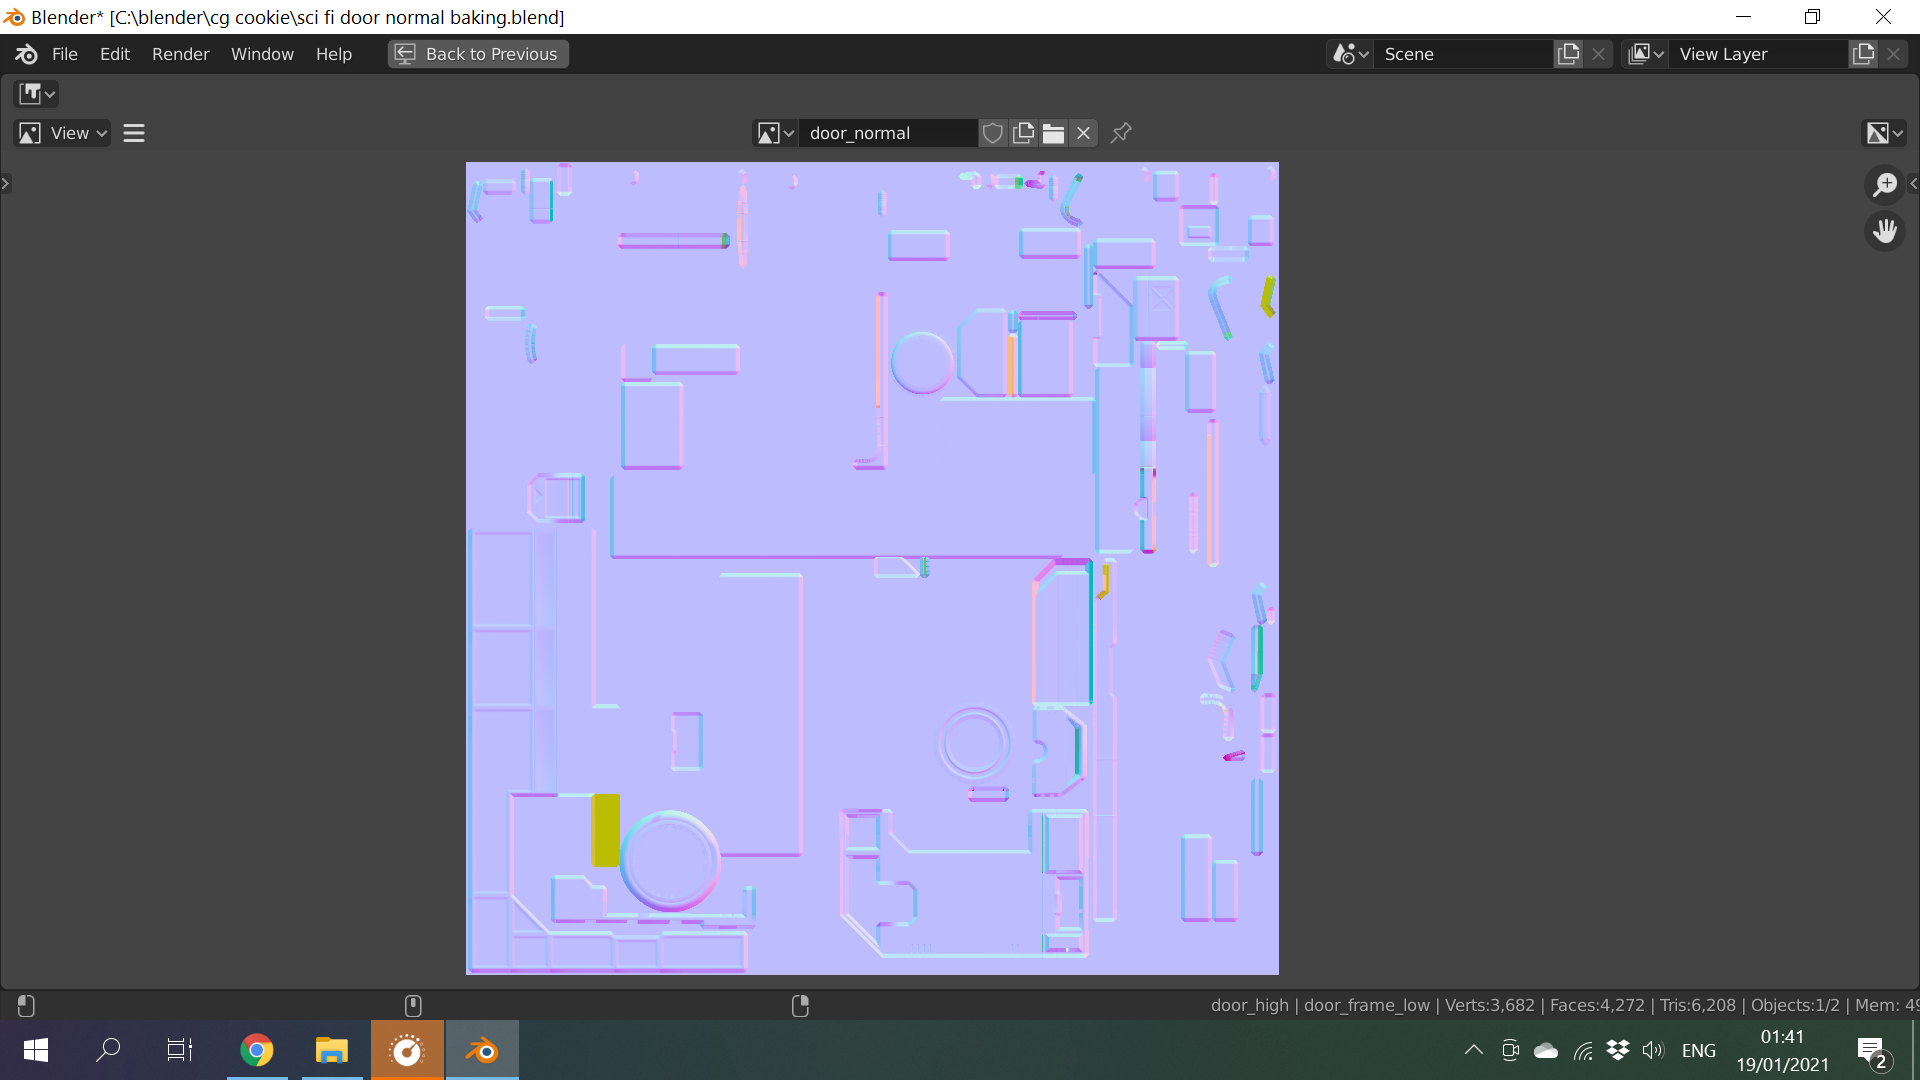Add a new view layer icon
This screenshot has width=1920, height=1080.
tap(1863, 54)
